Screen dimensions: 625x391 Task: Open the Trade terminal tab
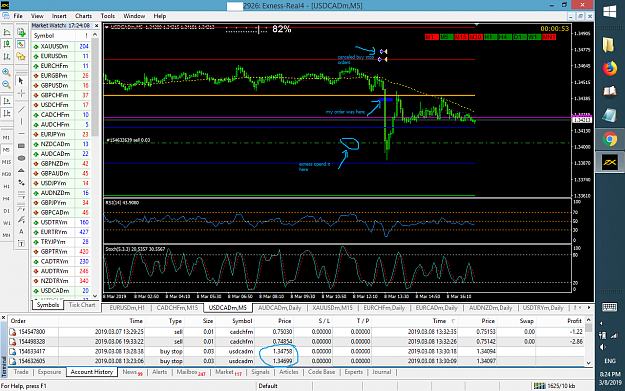click(21, 372)
